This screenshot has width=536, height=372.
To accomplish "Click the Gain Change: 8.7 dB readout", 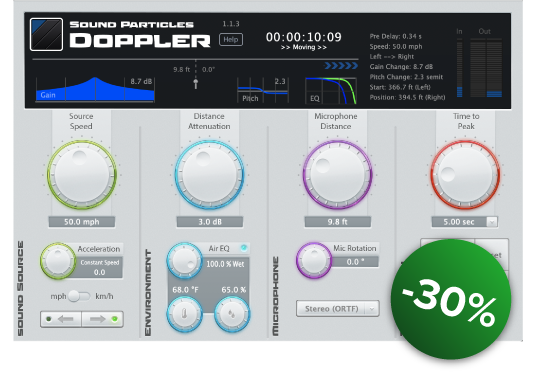I will tap(401, 67).
